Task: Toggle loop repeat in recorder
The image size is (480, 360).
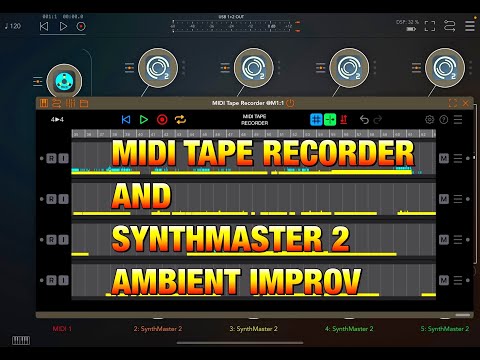Action: click(x=180, y=120)
